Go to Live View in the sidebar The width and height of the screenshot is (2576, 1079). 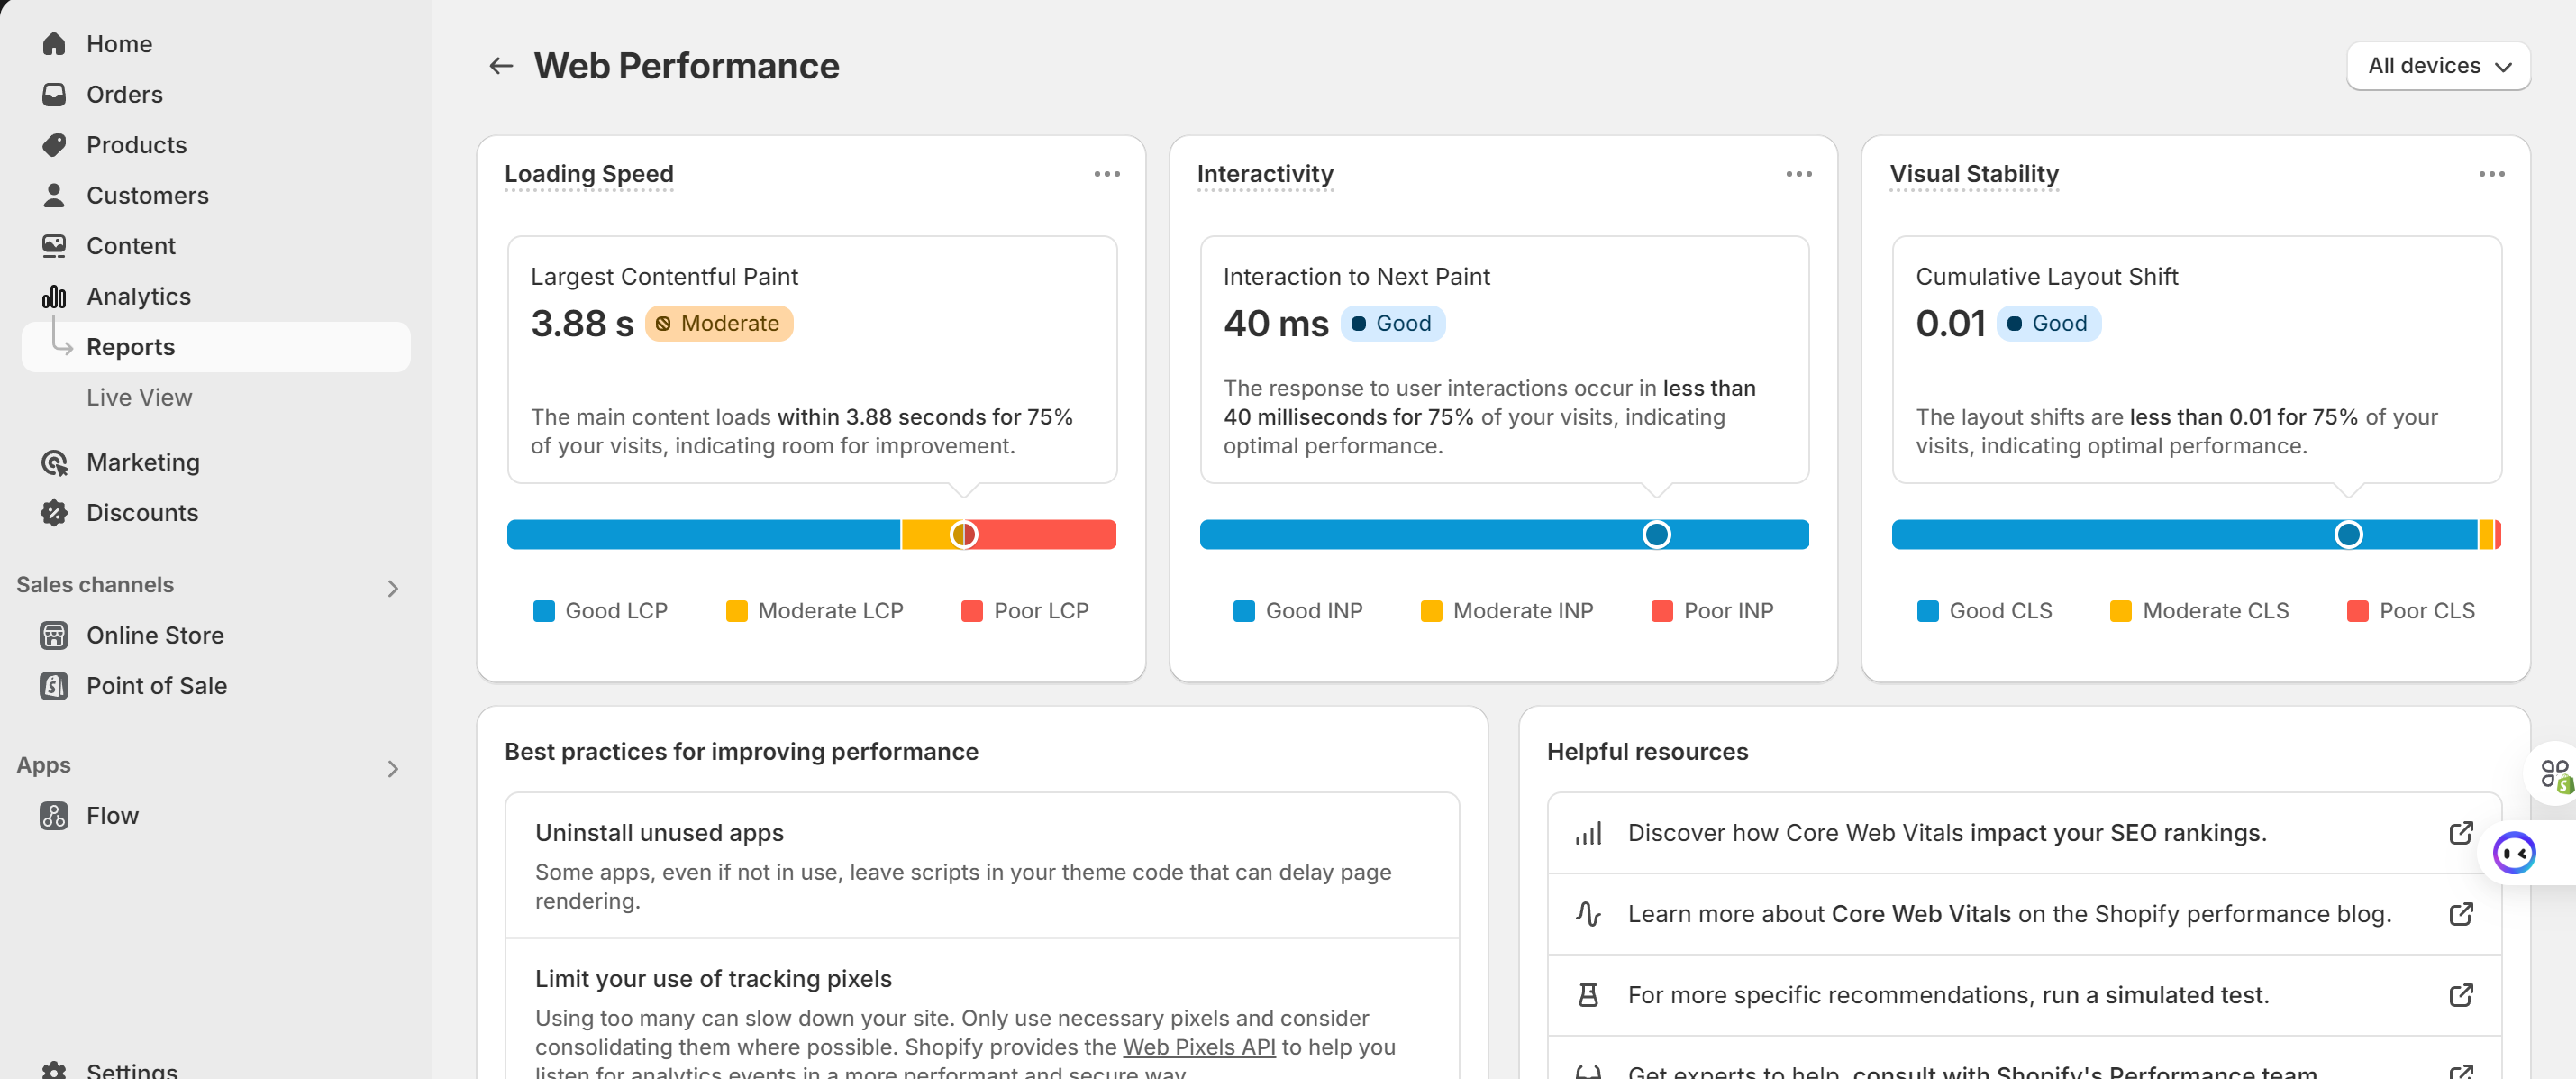pos(139,397)
